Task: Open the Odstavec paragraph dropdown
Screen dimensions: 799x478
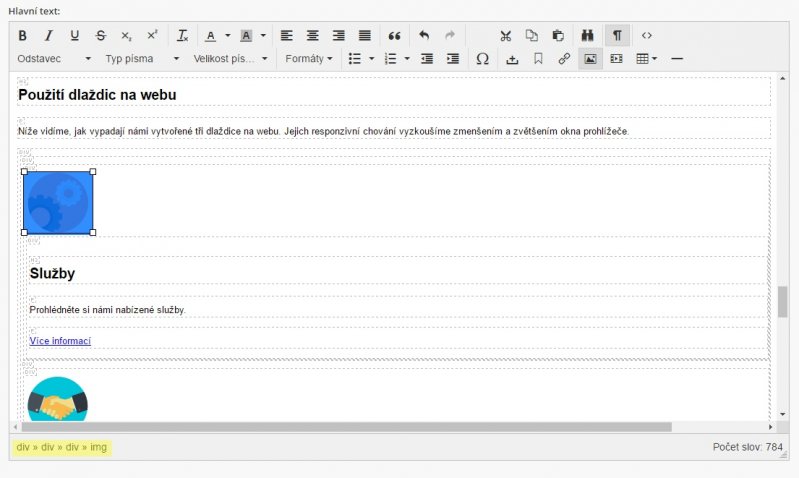Action: [54, 59]
